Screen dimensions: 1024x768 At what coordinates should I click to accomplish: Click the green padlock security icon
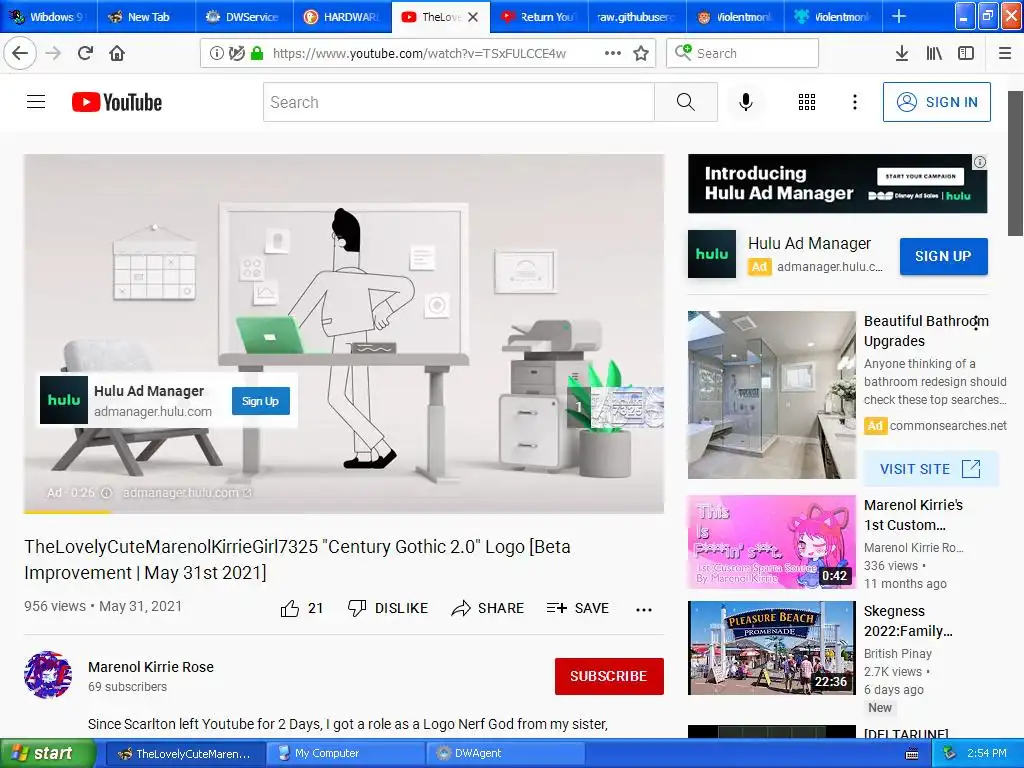[x=257, y=53]
